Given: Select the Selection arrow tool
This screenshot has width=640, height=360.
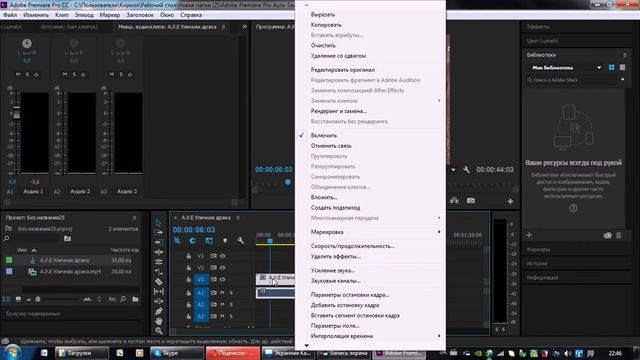Looking at the screenshot, I should click(x=159, y=223).
